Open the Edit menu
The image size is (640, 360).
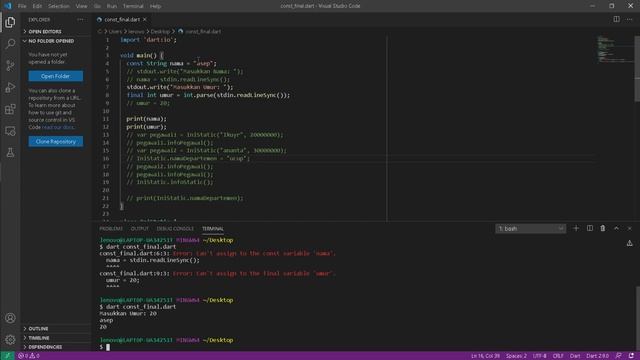click(x=37, y=6)
